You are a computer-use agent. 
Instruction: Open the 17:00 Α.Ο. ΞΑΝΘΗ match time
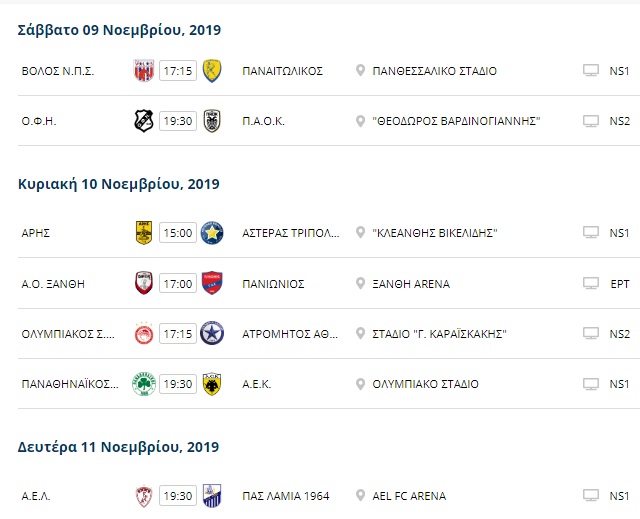178,284
